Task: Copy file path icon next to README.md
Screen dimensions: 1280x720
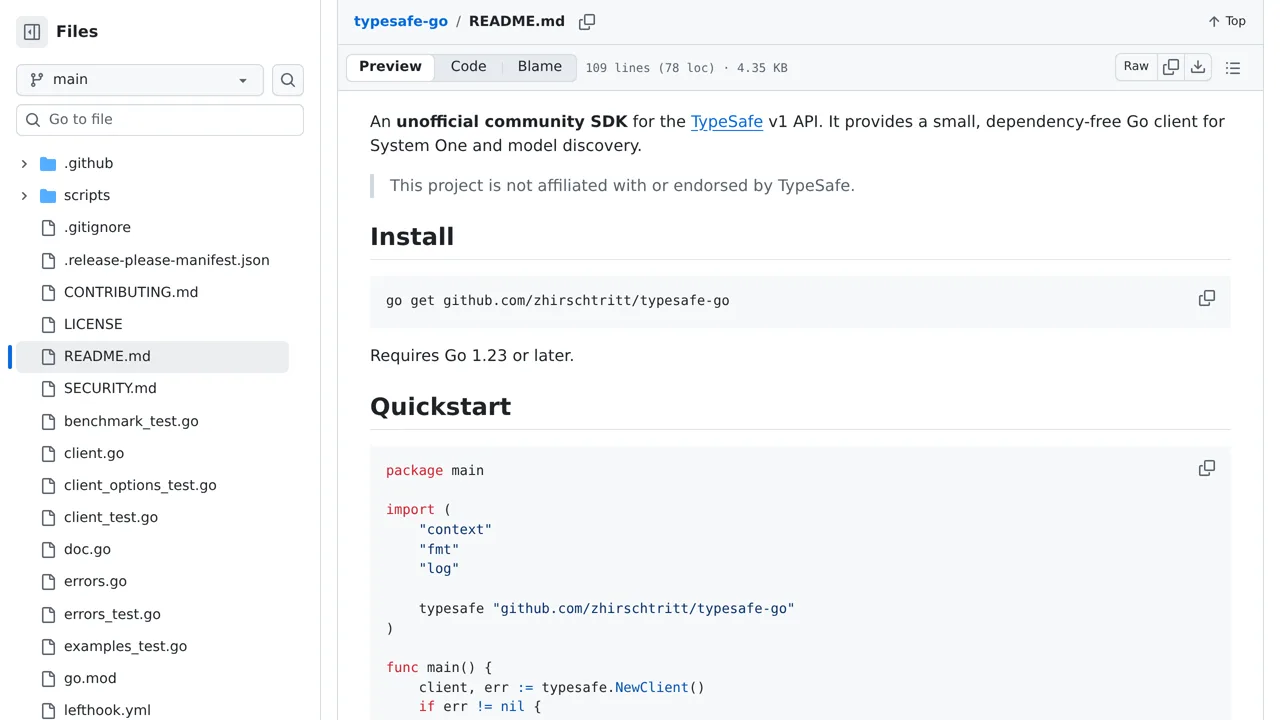Action: (x=587, y=22)
